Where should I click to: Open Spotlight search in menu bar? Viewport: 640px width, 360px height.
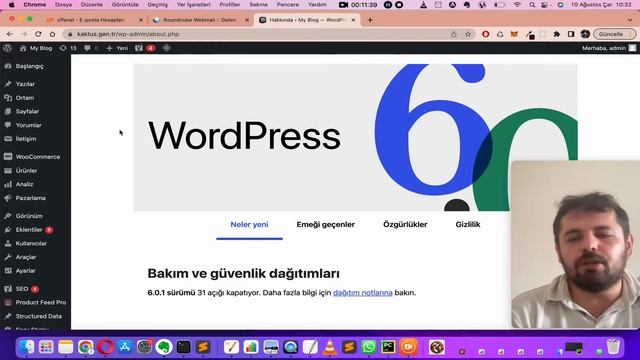coord(531,4)
